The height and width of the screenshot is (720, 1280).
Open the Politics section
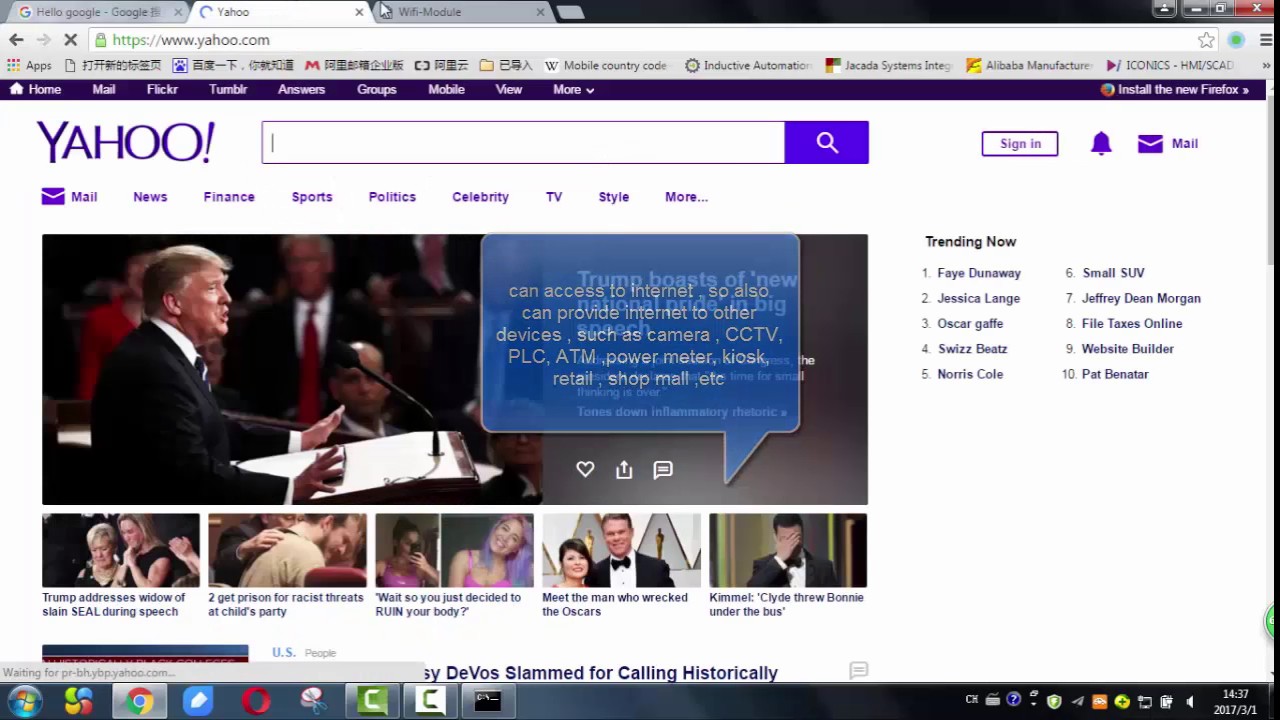click(392, 197)
